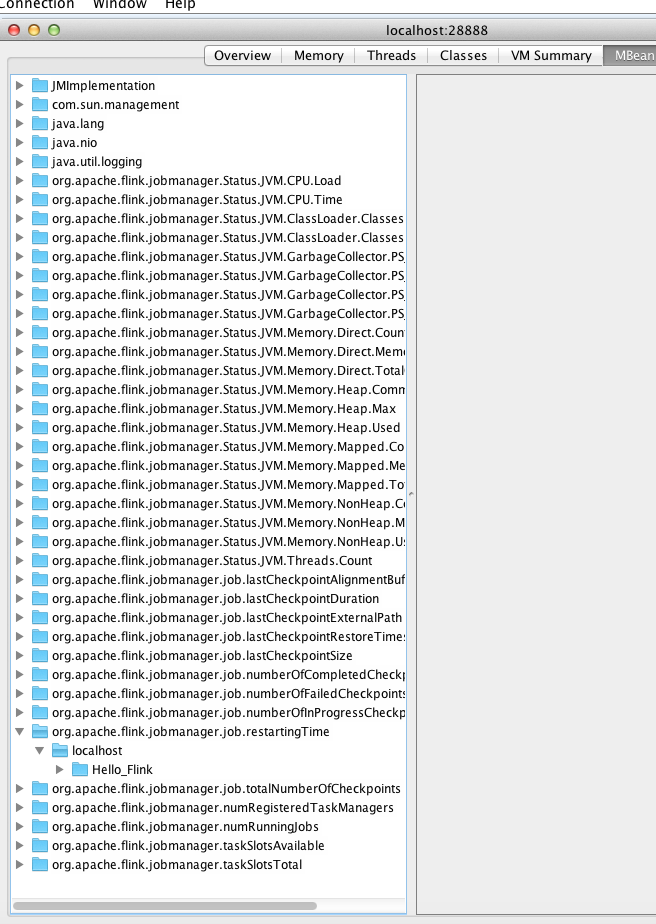The height and width of the screenshot is (924, 656).
Task: Click the taskSlotsTotal folder icon
Action: 40,865
